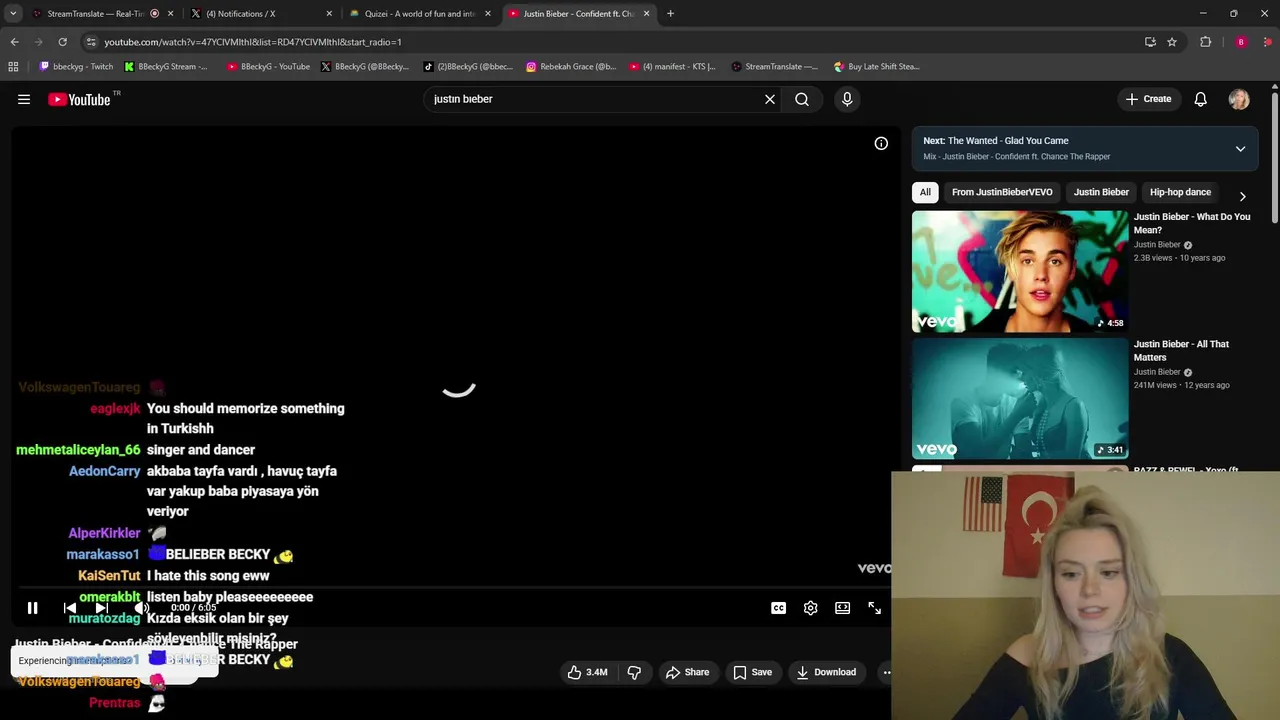Open Chrome three-dot menu
Image resolution: width=1280 pixels, height=720 pixels.
point(1268,42)
